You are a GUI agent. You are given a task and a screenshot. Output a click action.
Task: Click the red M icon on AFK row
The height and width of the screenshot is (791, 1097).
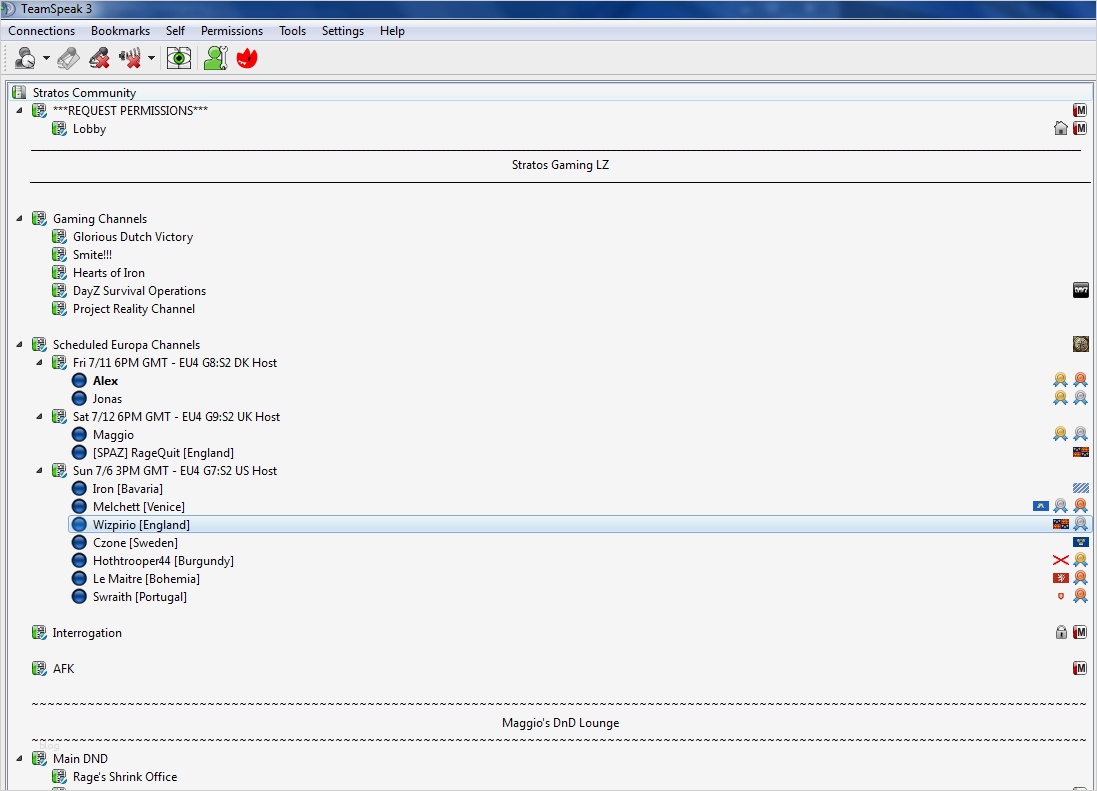pos(1080,668)
